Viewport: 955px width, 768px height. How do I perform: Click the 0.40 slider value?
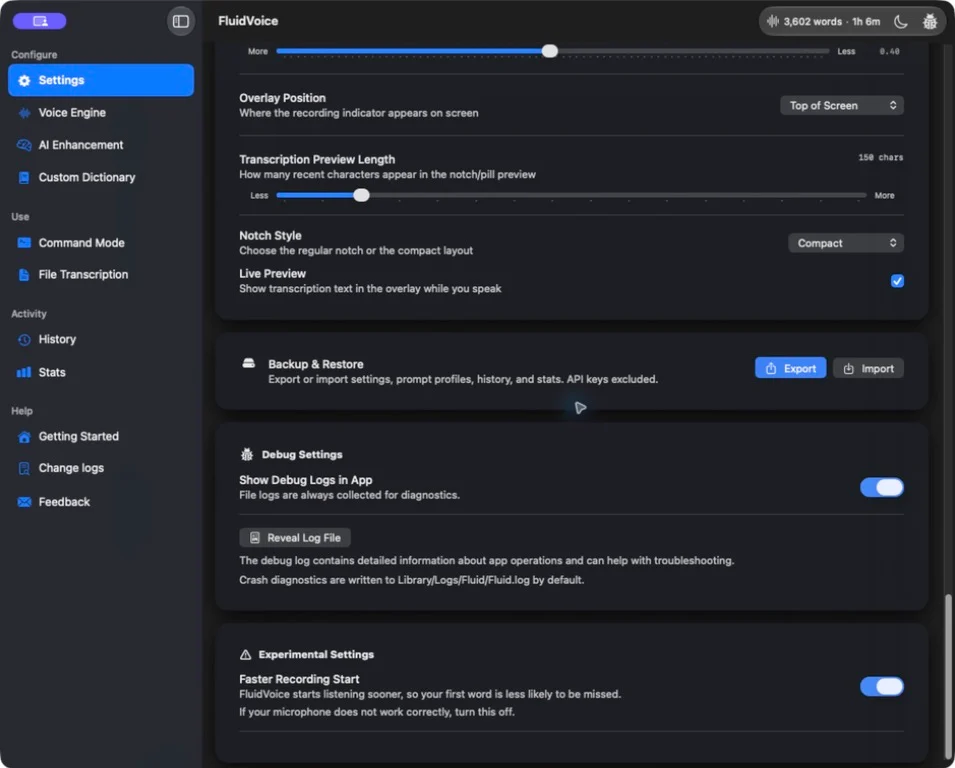889,51
